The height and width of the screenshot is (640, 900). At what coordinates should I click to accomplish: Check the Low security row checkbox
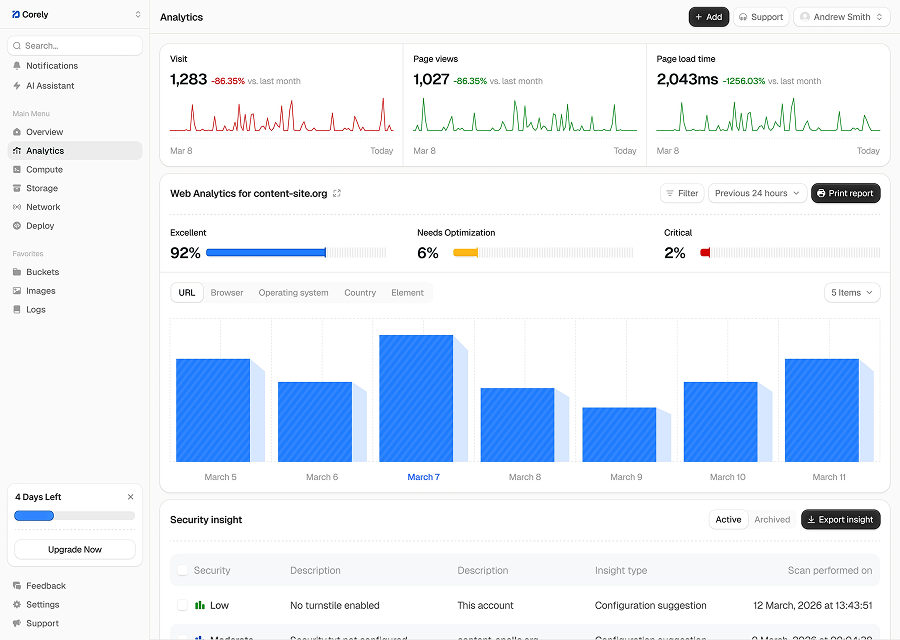182,605
